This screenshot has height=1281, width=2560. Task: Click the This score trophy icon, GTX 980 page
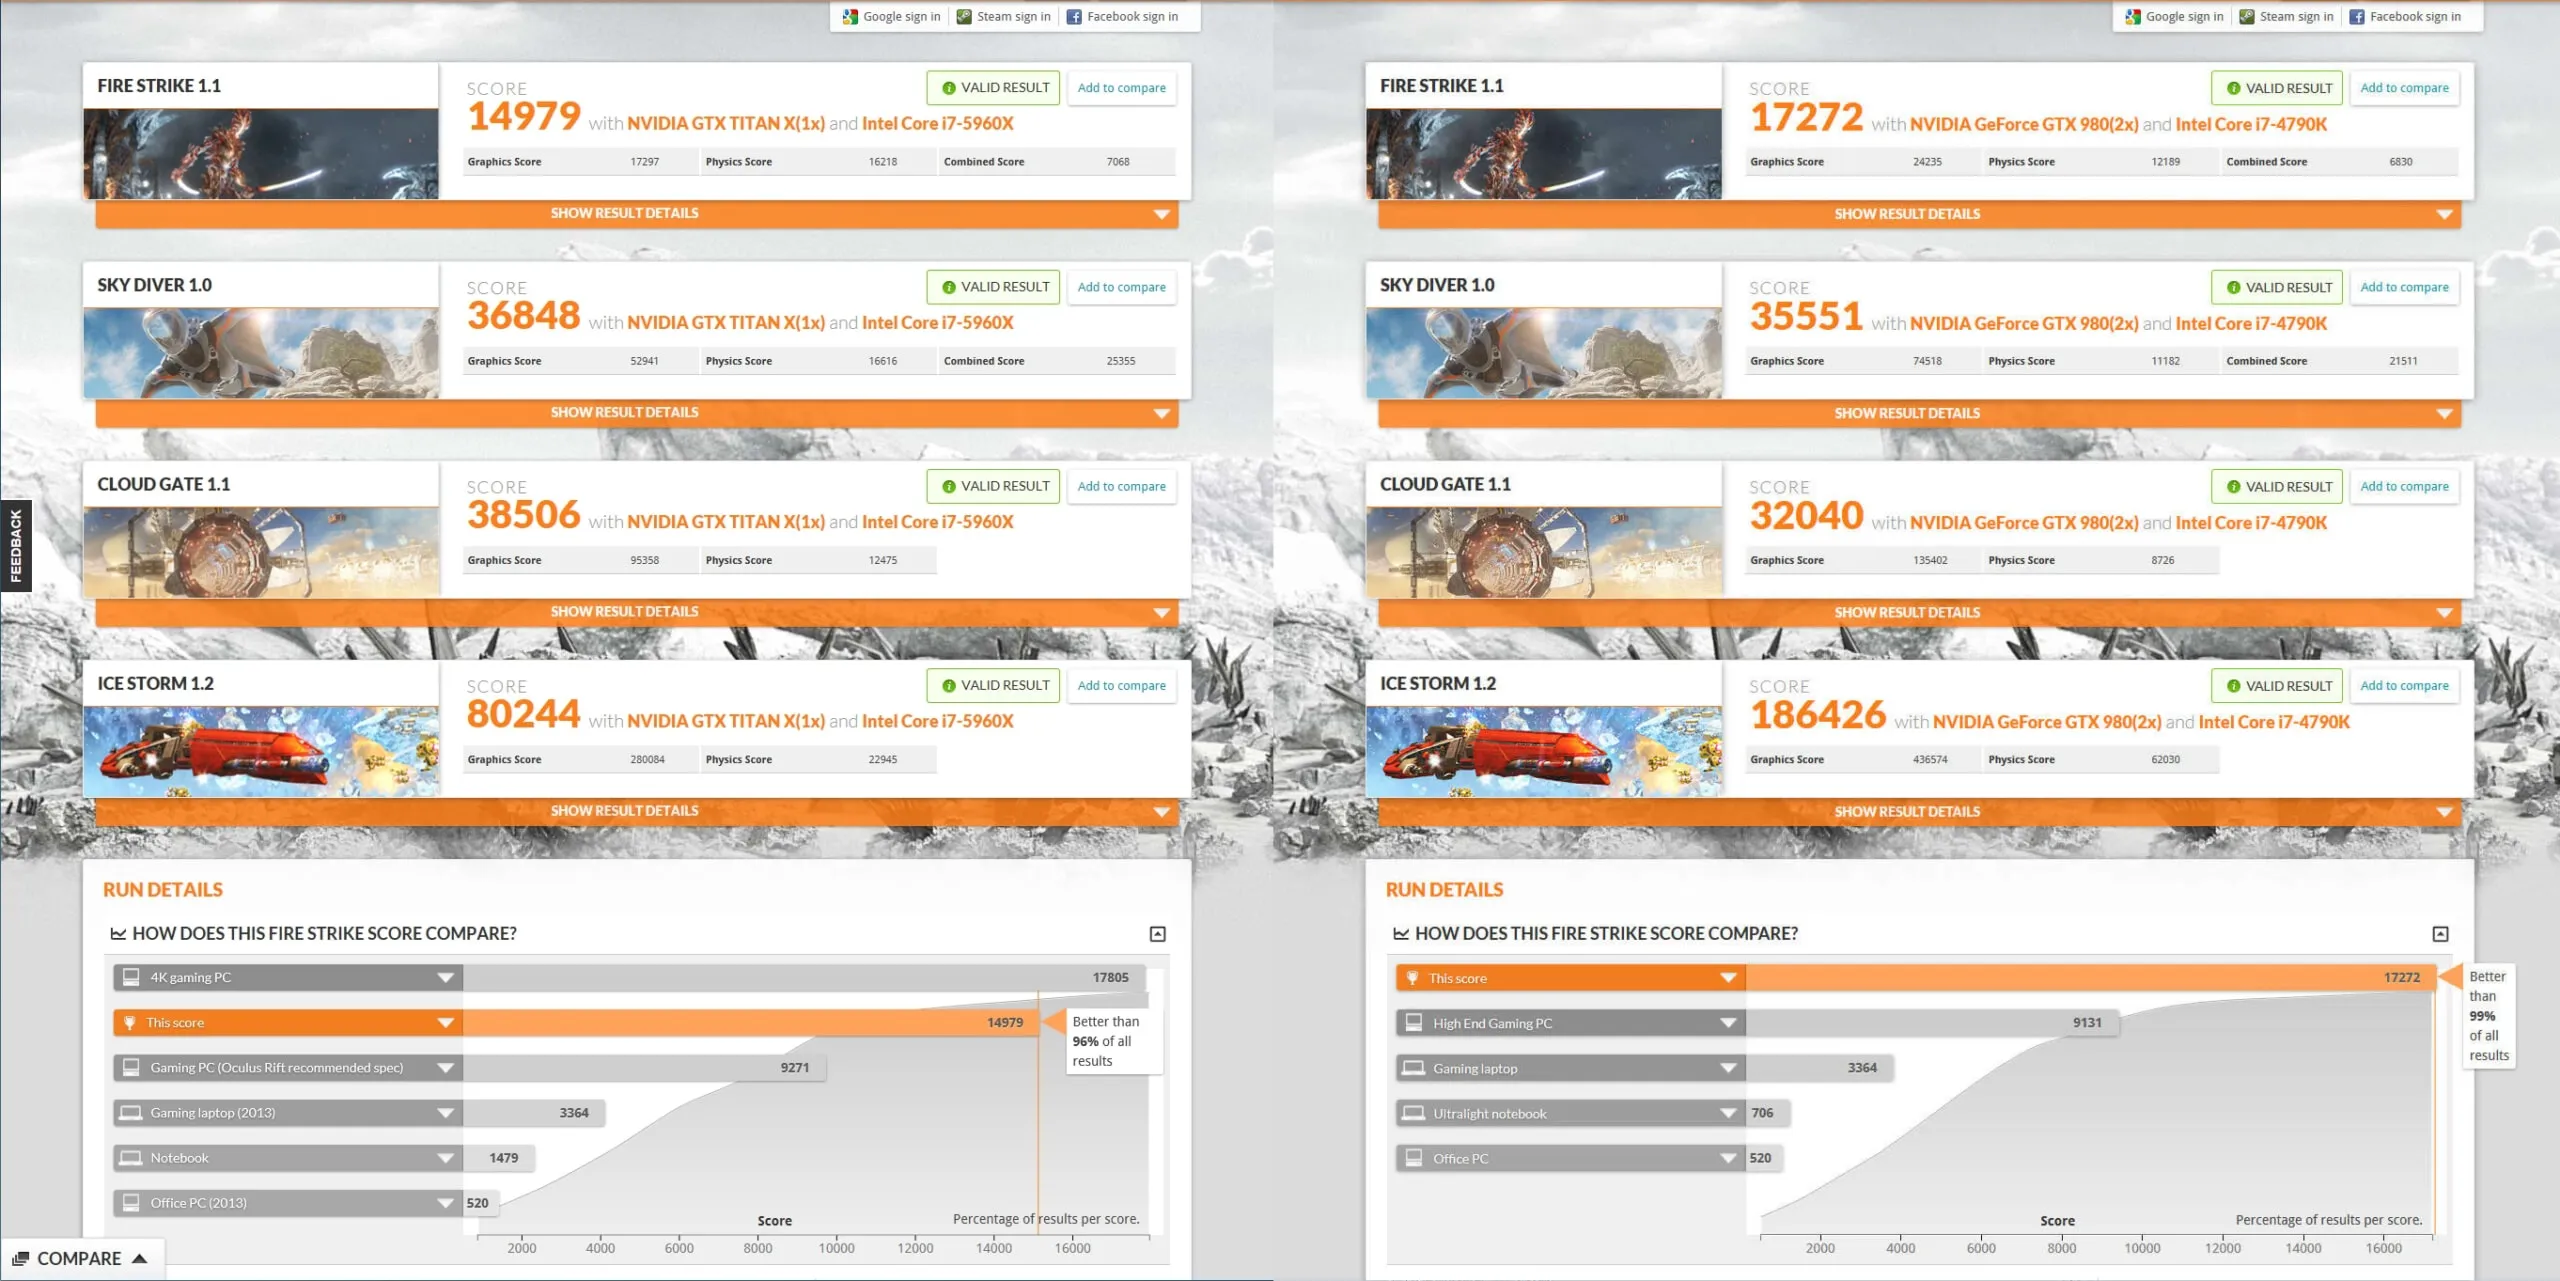pos(1412,978)
